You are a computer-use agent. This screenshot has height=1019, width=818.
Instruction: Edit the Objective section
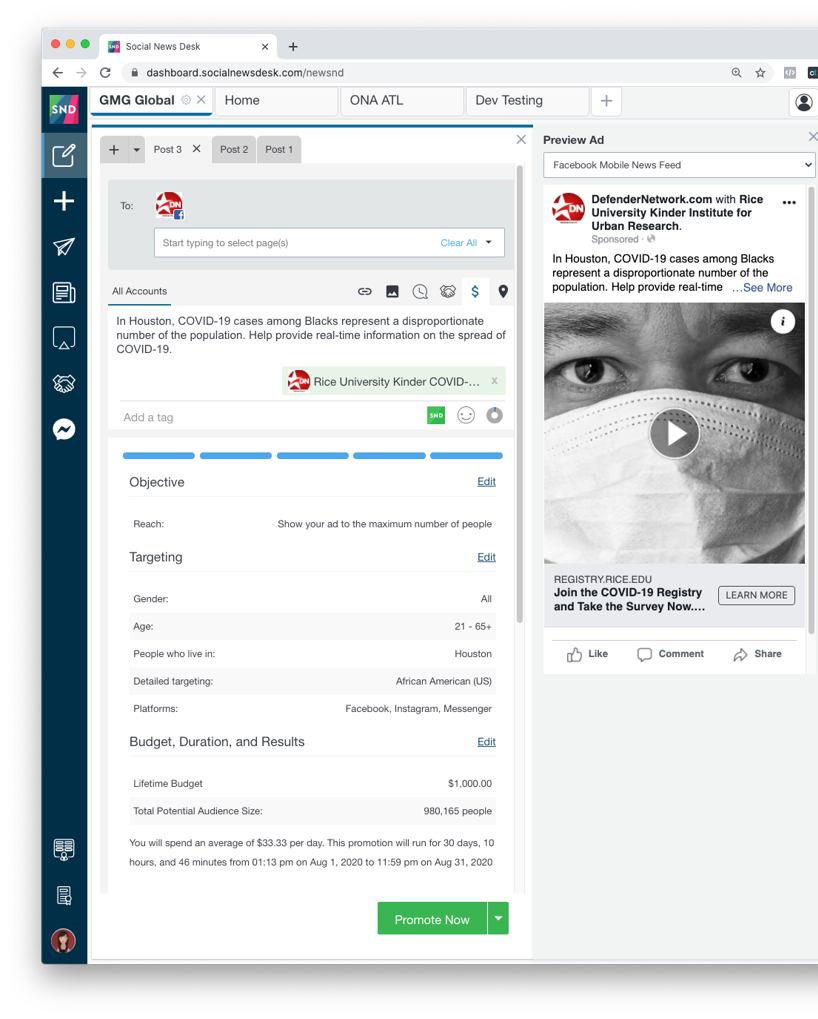point(486,482)
